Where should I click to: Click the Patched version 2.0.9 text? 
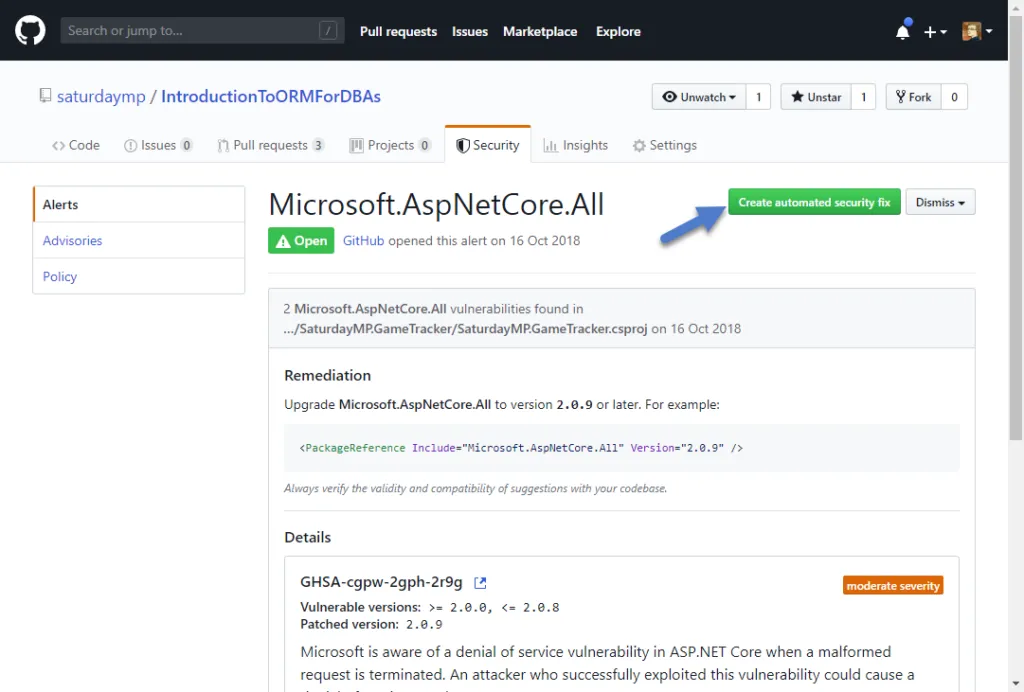tap(371, 624)
